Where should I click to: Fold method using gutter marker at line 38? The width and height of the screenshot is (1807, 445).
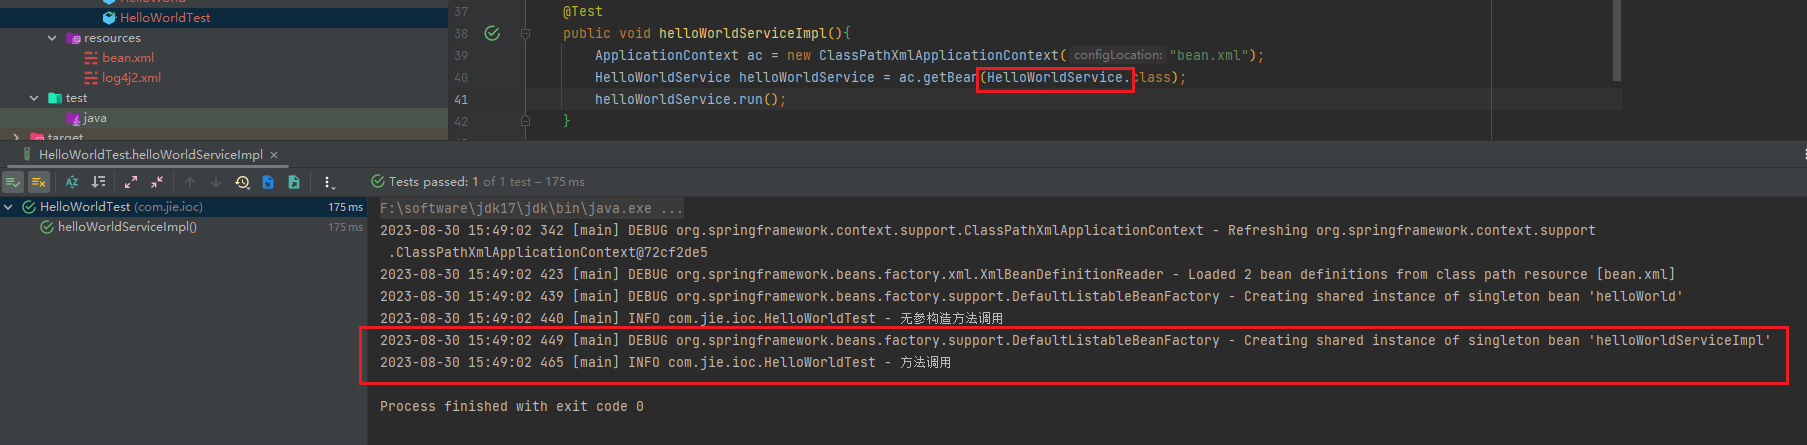point(525,33)
